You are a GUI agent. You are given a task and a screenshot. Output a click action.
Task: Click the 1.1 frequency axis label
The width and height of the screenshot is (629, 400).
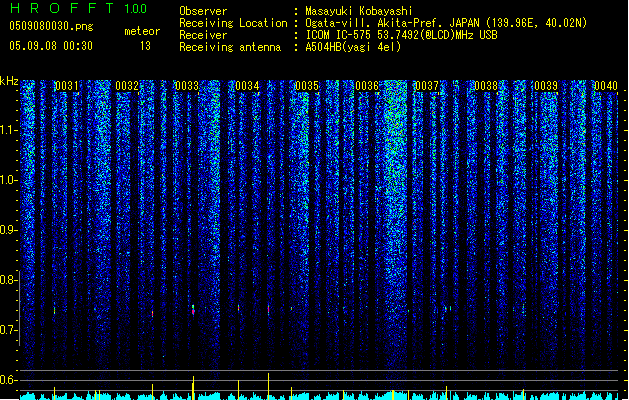pyautogui.click(x=8, y=130)
